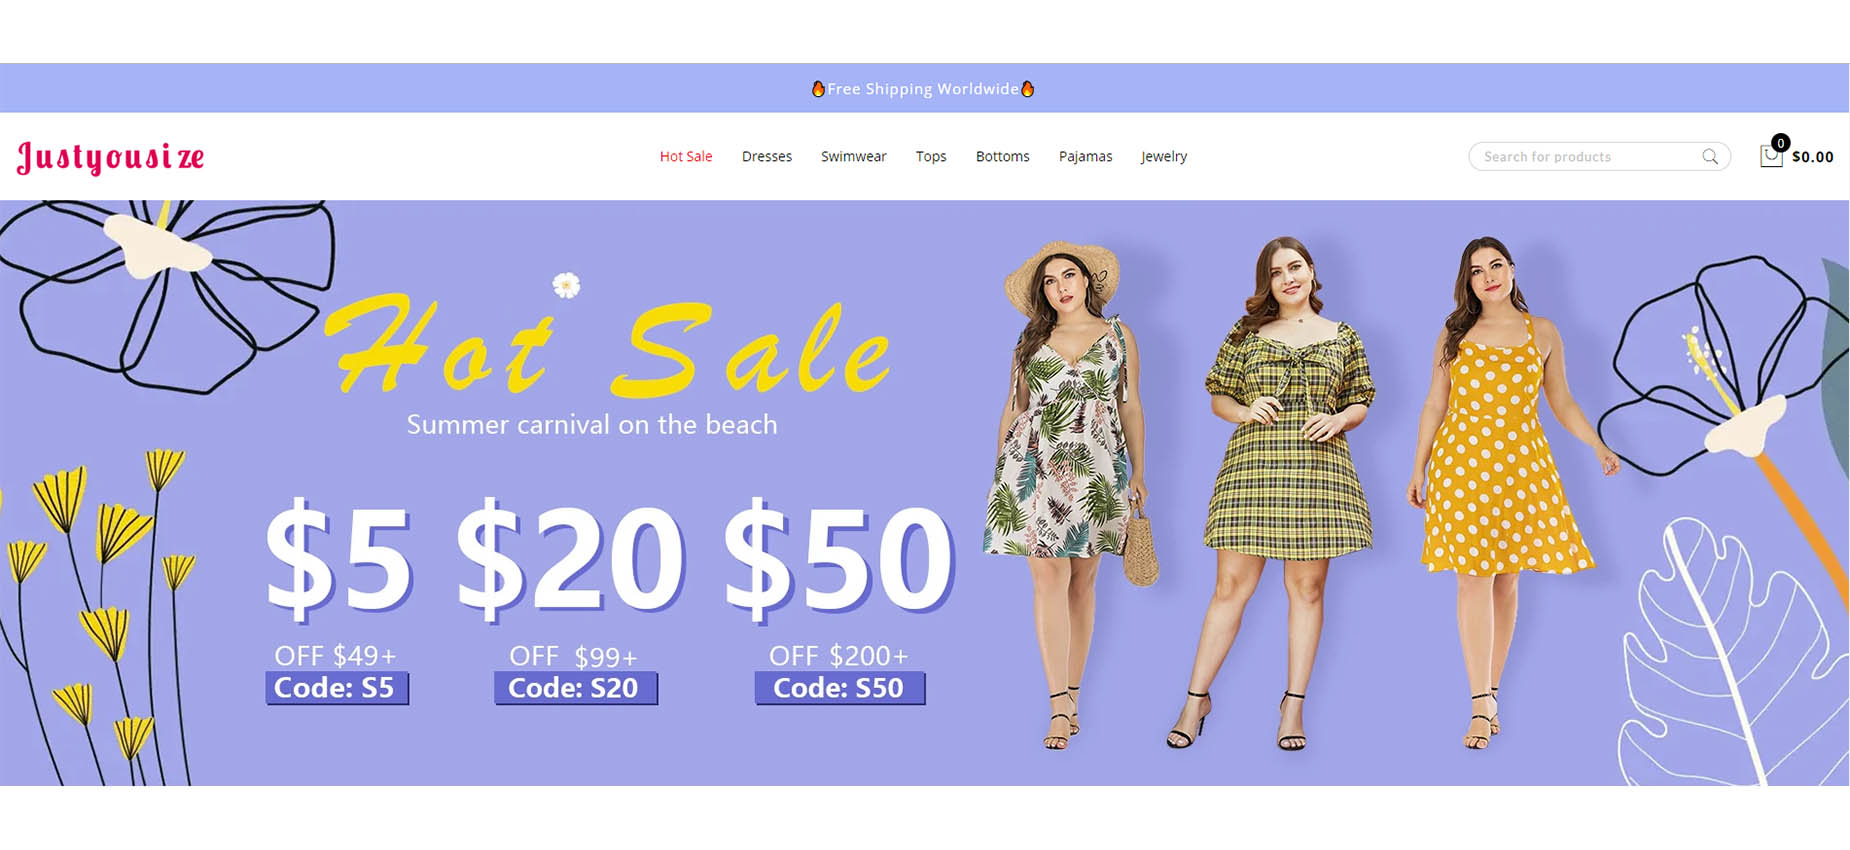Click the Code: S20 coupon label

point(575,688)
